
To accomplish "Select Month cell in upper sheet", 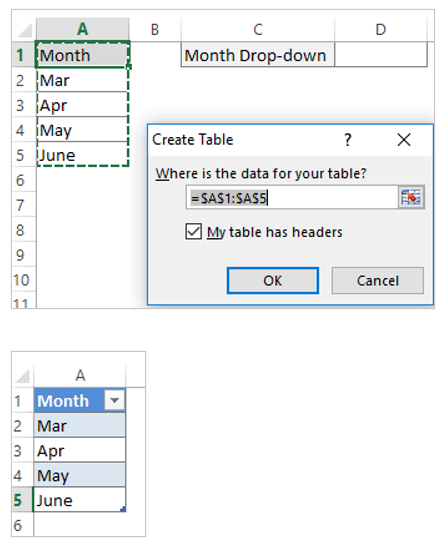I will (x=83, y=55).
